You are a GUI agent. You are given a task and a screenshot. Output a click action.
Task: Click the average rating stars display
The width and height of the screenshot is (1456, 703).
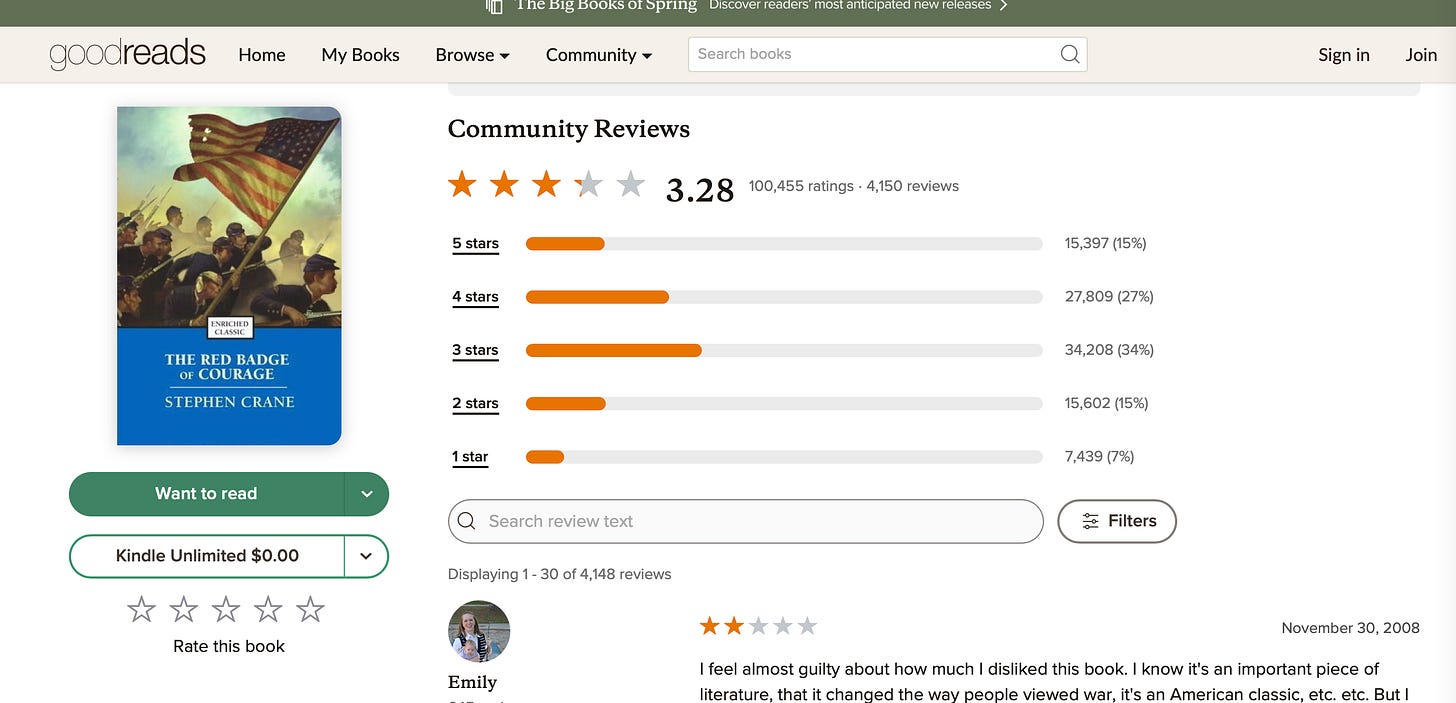coord(546,185)
